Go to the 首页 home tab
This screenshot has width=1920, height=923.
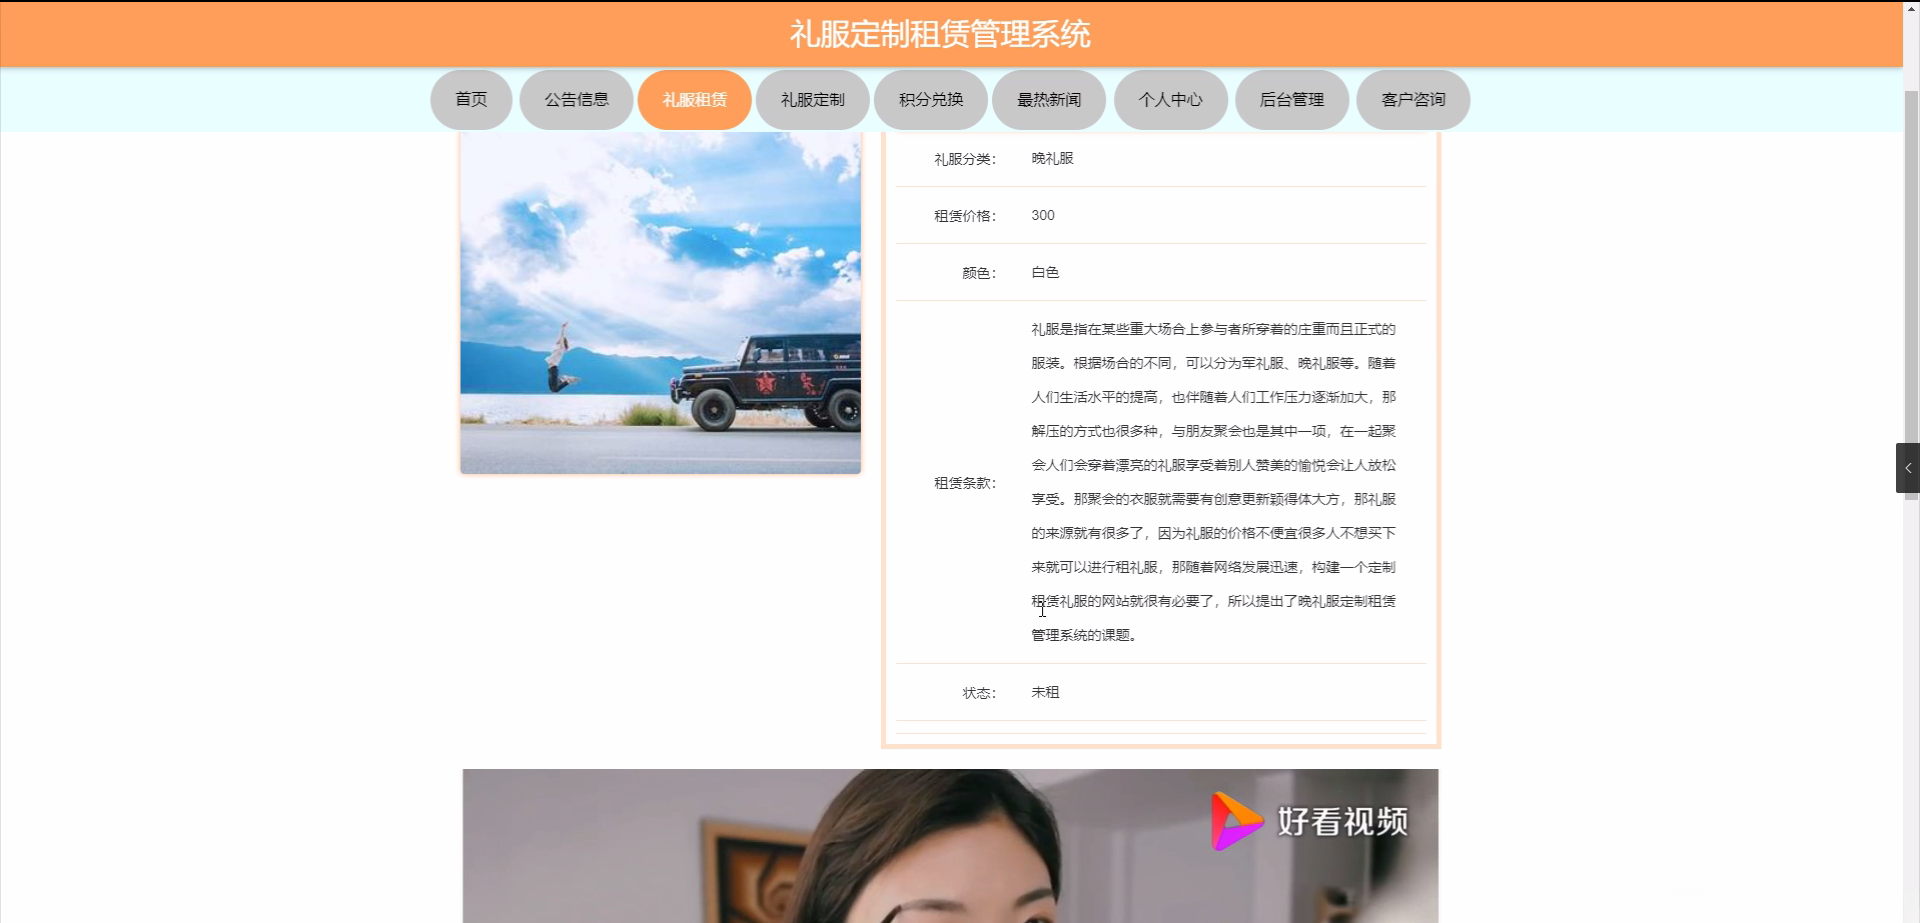point(471,100)
